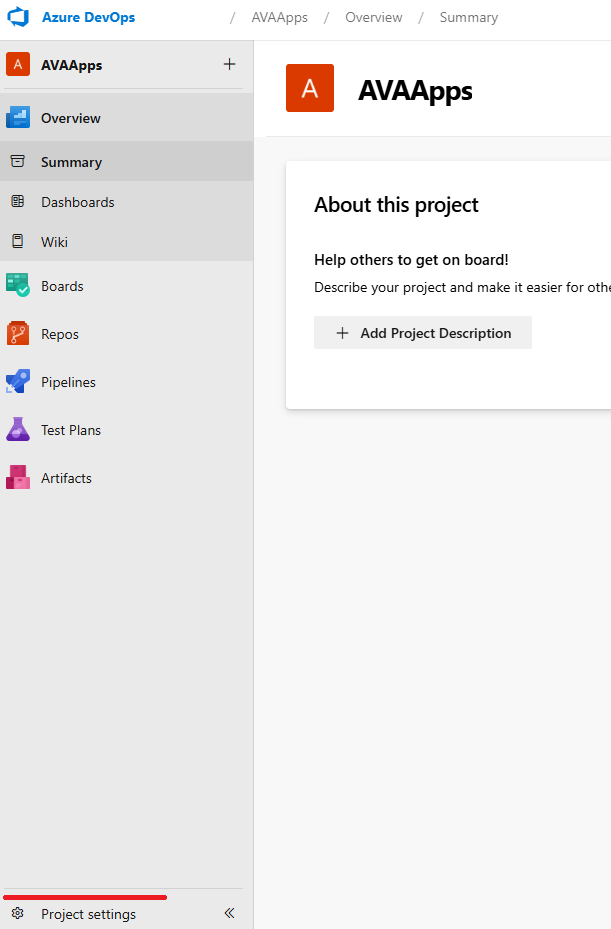The height and width of the screenshot is (929, 611).
Task: Open the Repos section label
Action: [60, 334]
